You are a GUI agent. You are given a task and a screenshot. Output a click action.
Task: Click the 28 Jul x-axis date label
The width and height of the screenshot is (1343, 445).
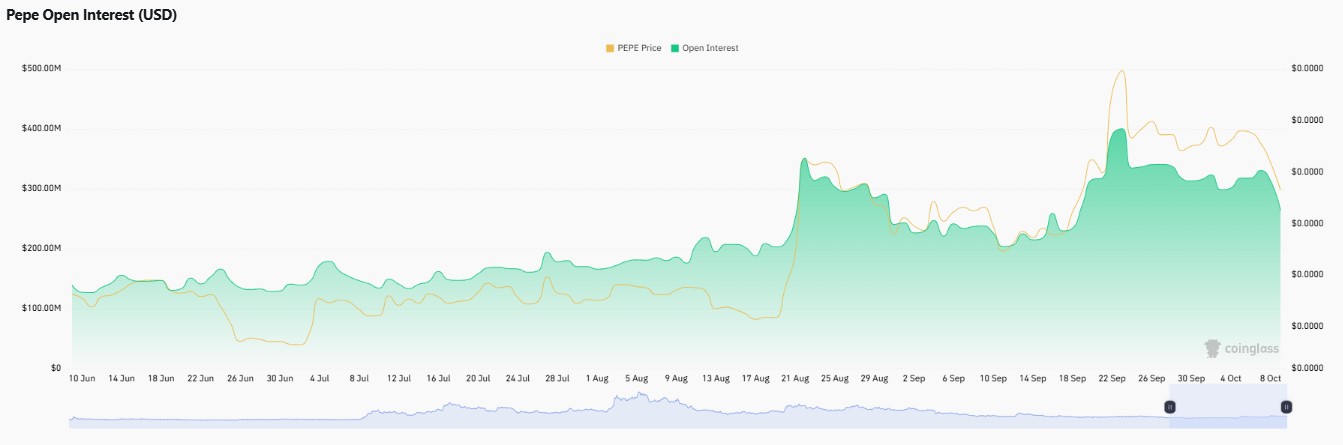coord(557,379)
